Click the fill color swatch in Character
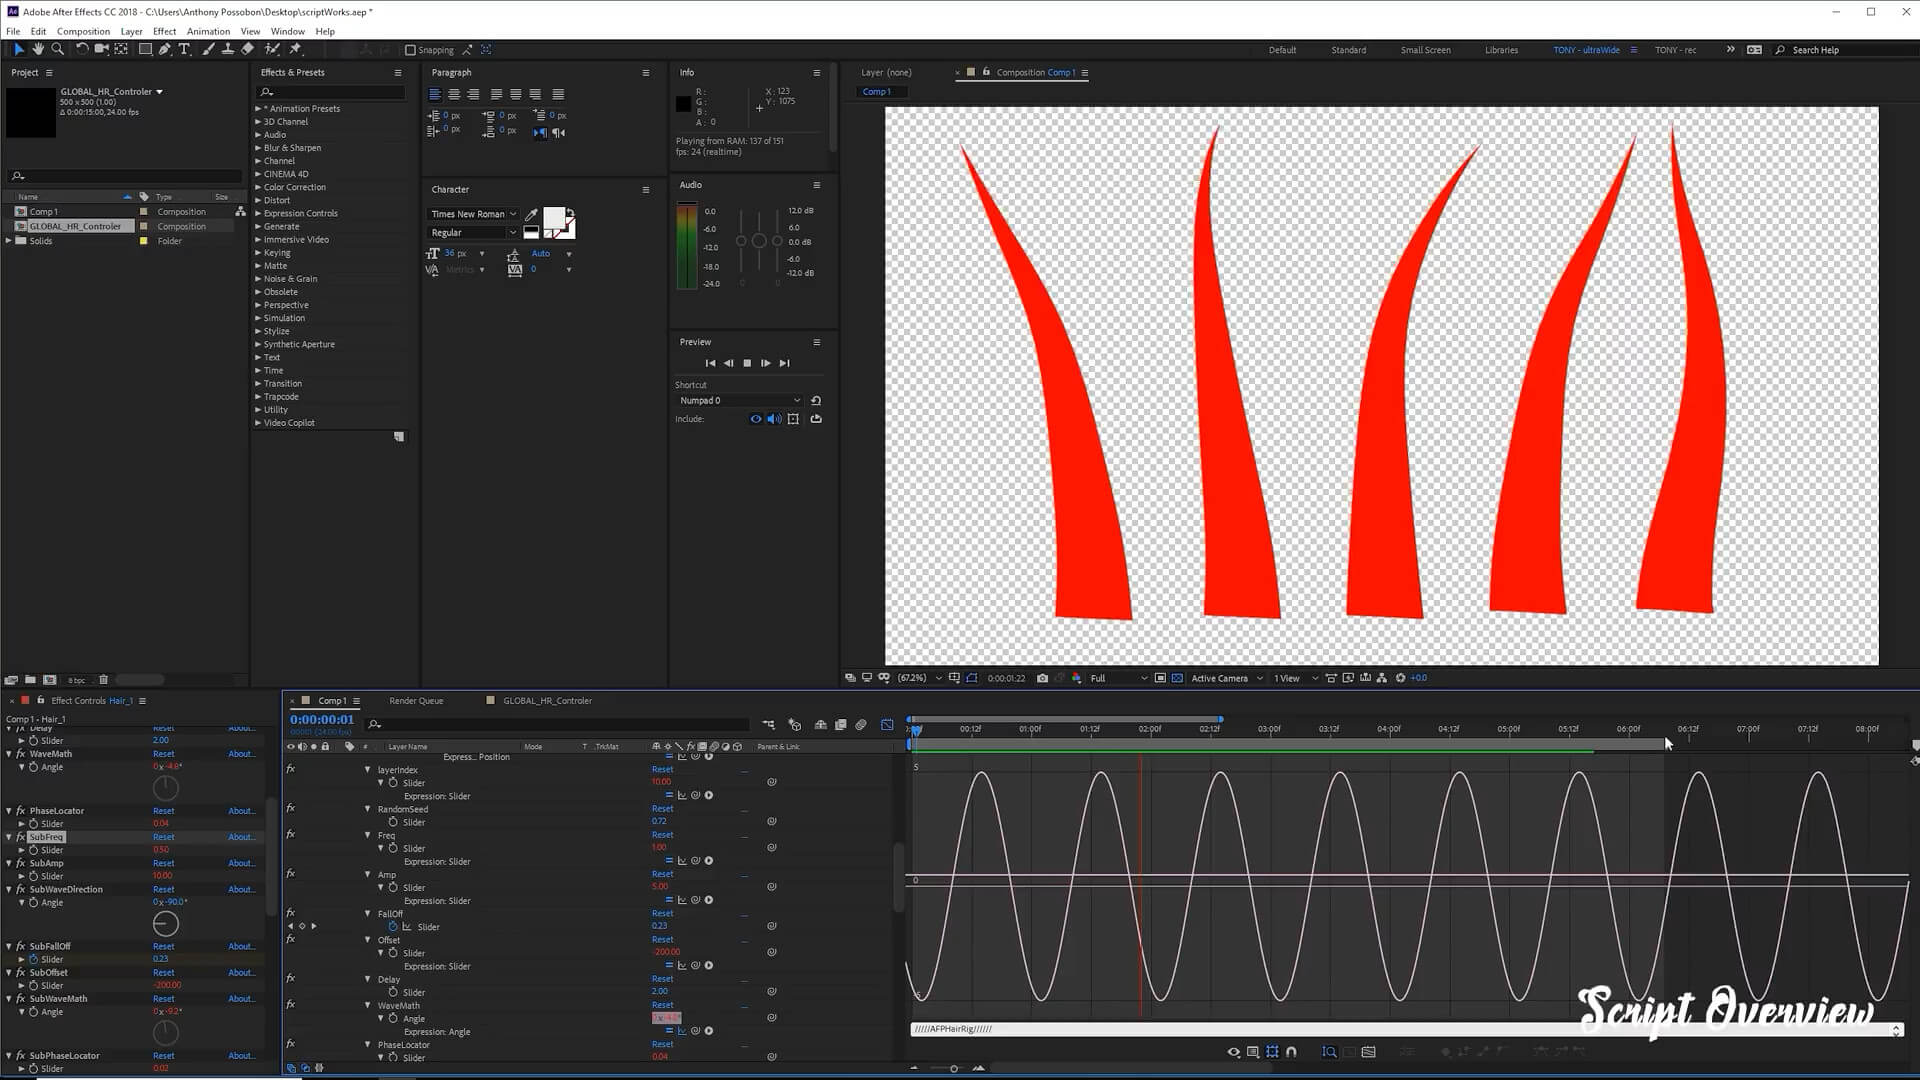 coord(553,218)
